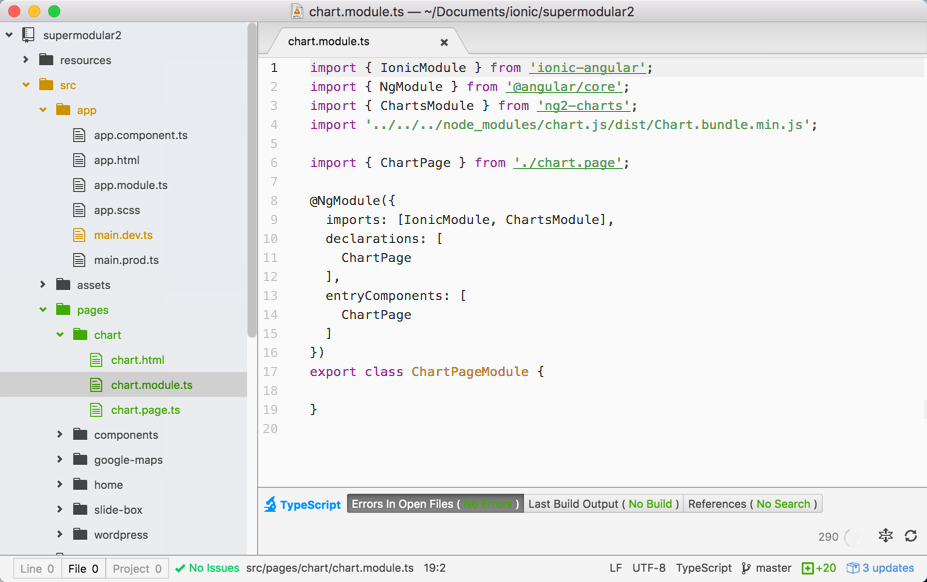Change the TypeScript grammar in status bar
The height and width of the screenshot is (582, 927).
pyautogui.click(x=704, y=568)
